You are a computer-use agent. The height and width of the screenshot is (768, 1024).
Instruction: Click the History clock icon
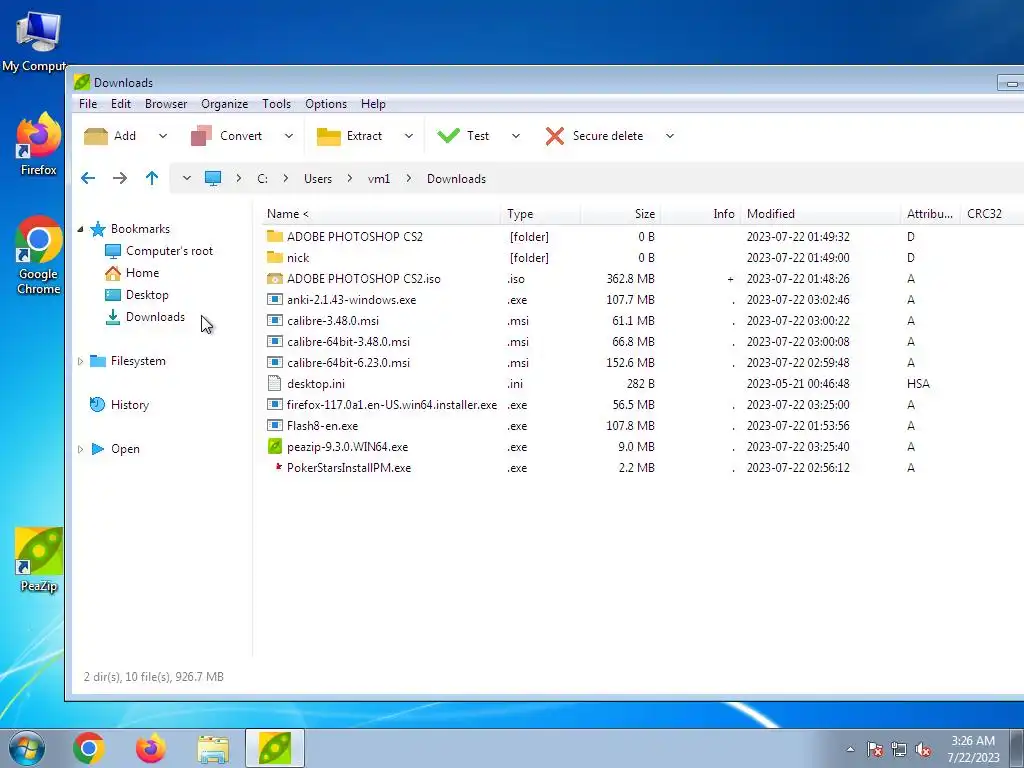point(97,405)
